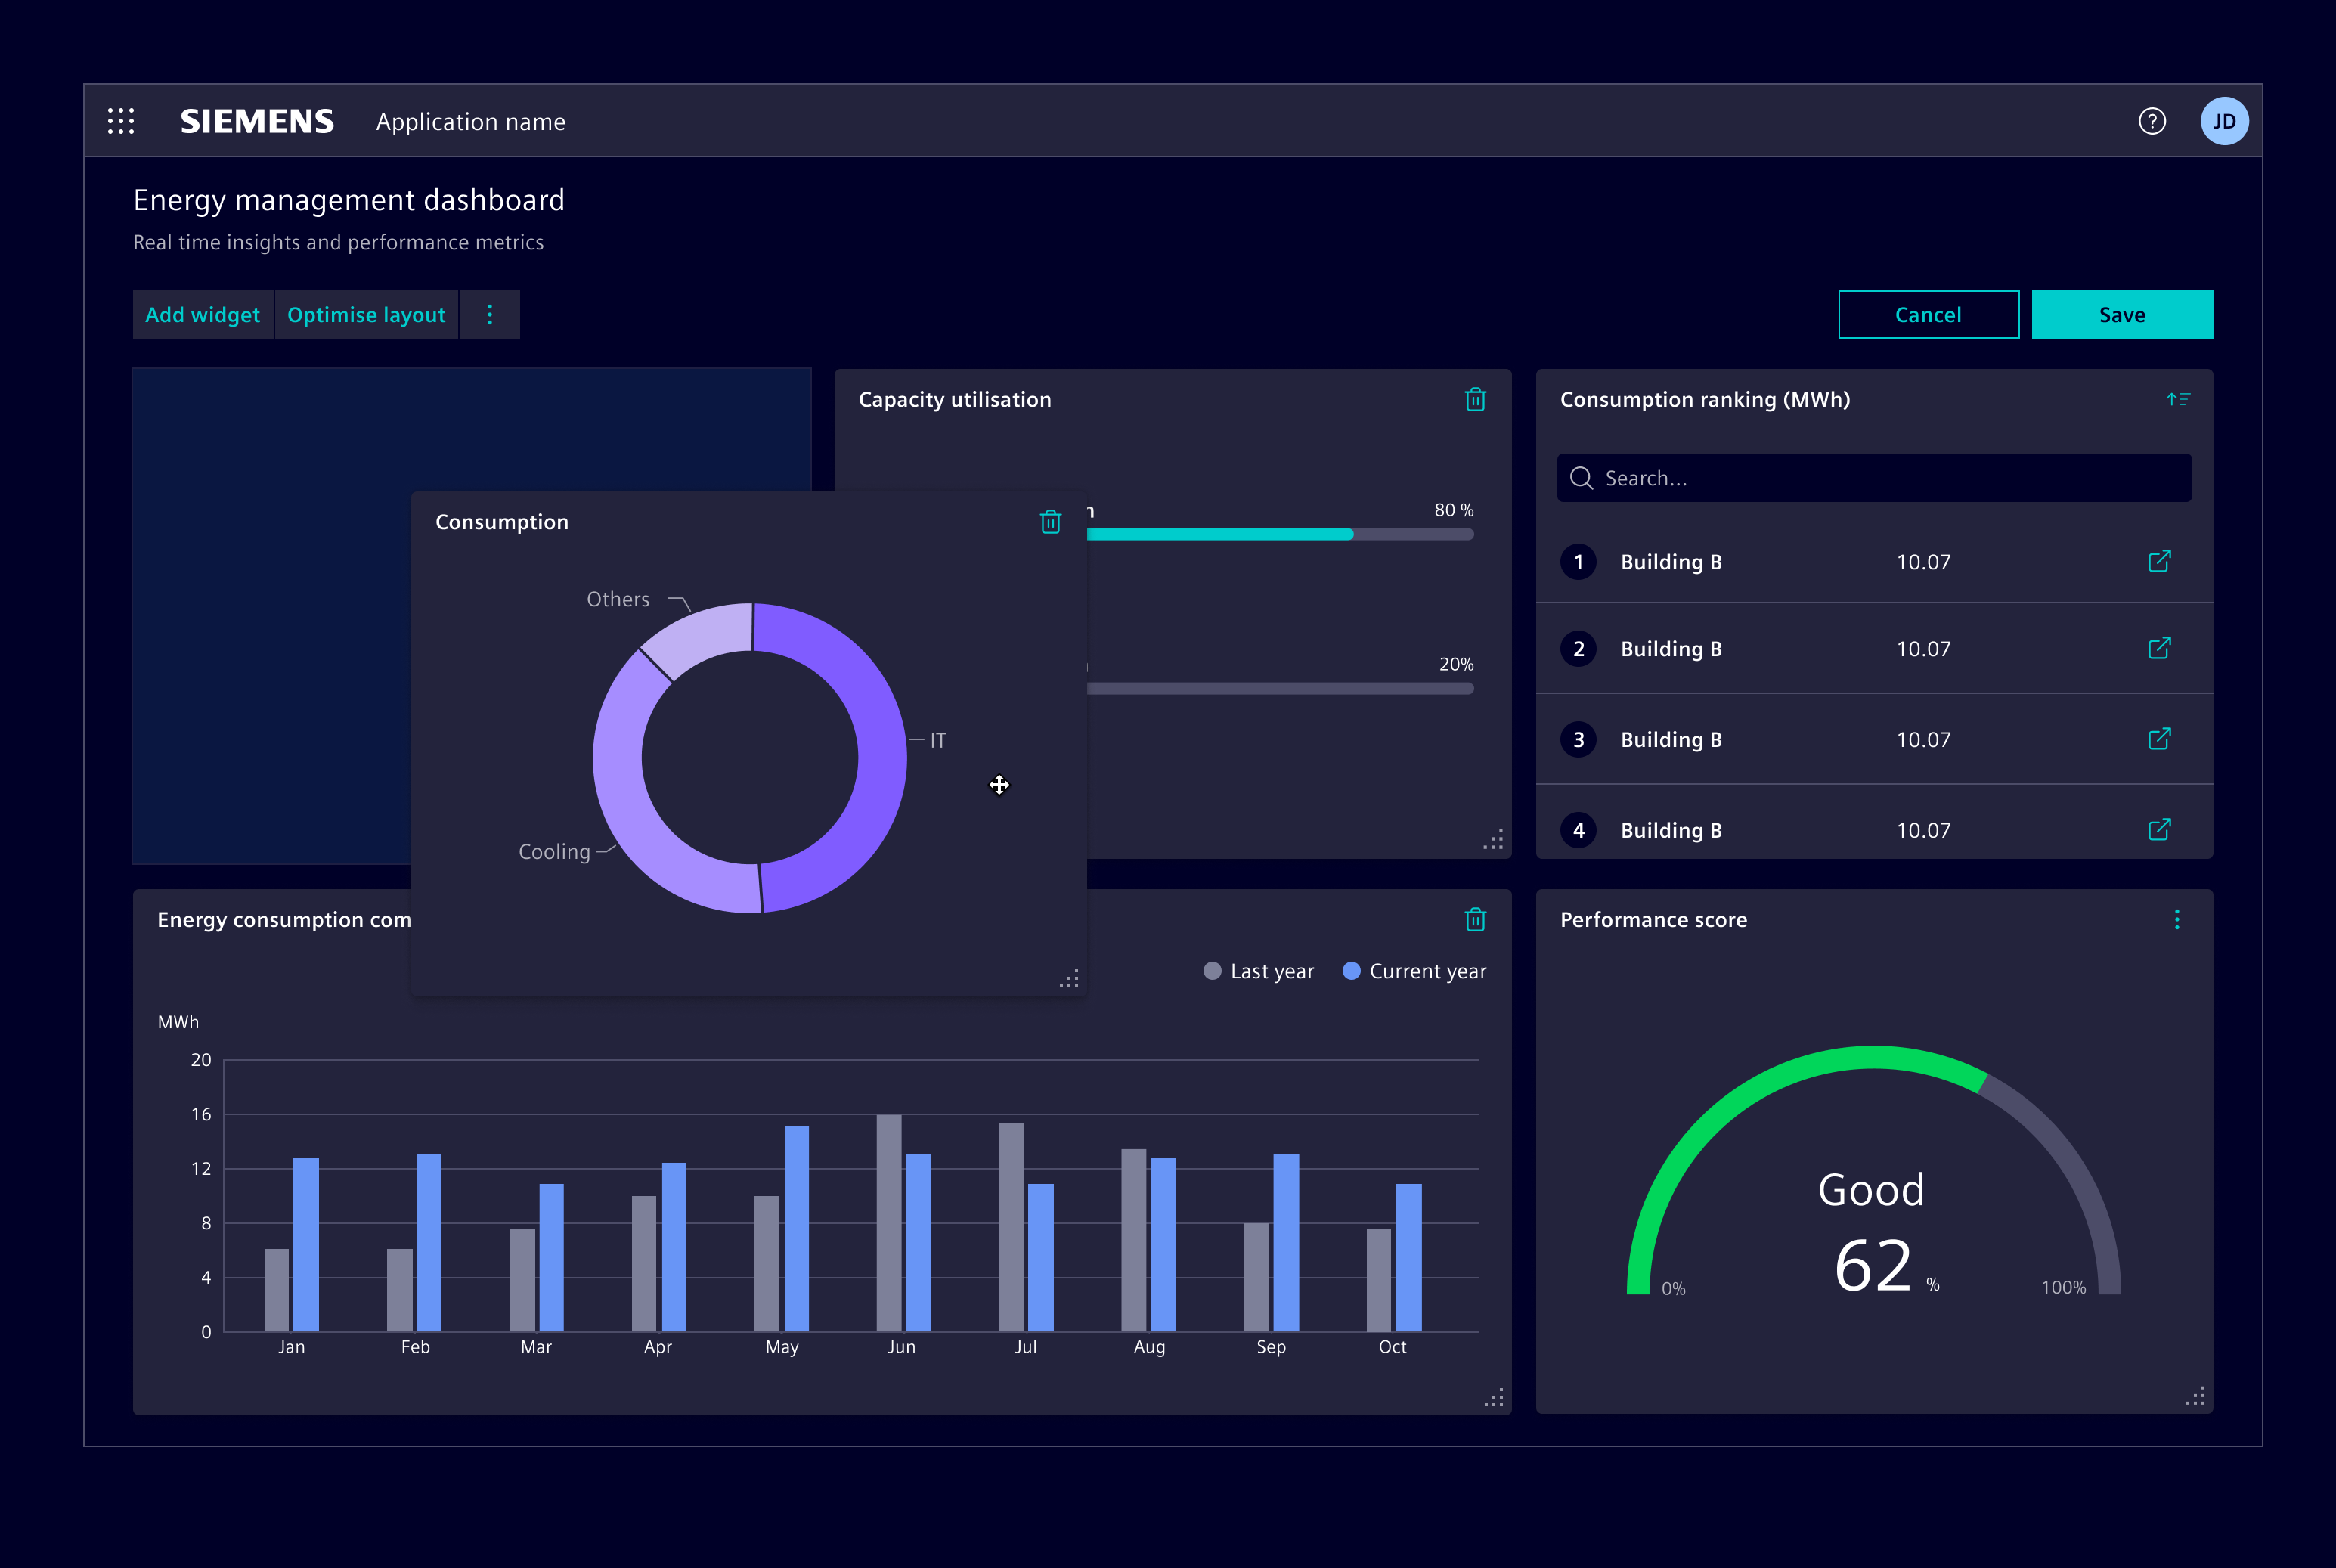Delete the Capacity utilisation widget
Image resolution: width=2336 pixels, height=1568 pixels.
point(1475,399)
